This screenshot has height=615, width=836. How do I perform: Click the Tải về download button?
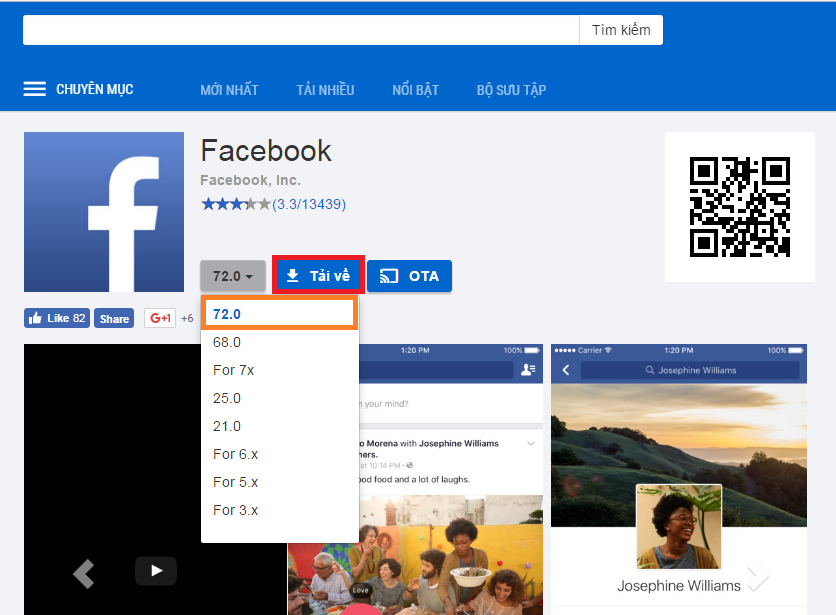[318, 276]
